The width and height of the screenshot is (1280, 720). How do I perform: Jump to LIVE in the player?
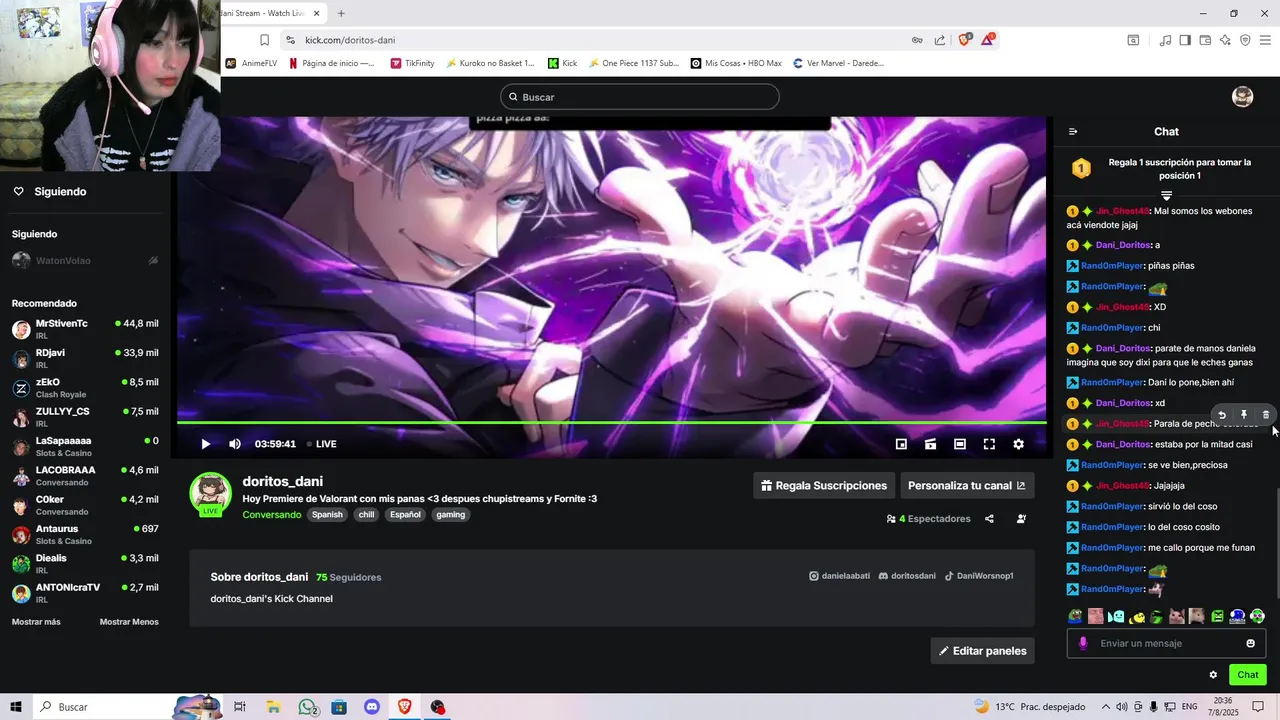(x=322, y=444)
